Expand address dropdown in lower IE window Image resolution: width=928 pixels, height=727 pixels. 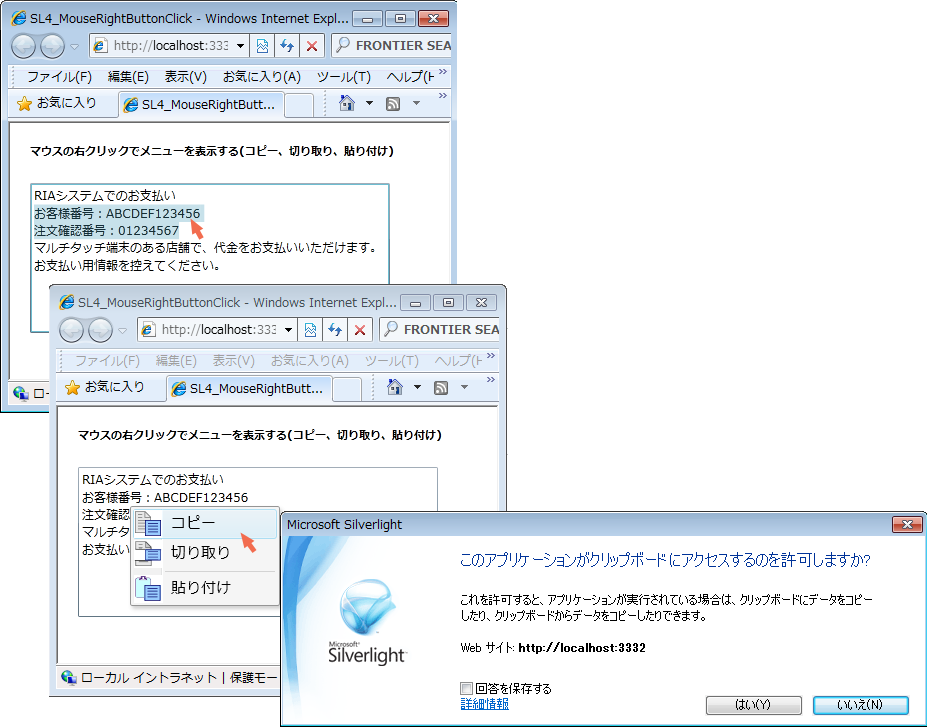tap(288, 330)
